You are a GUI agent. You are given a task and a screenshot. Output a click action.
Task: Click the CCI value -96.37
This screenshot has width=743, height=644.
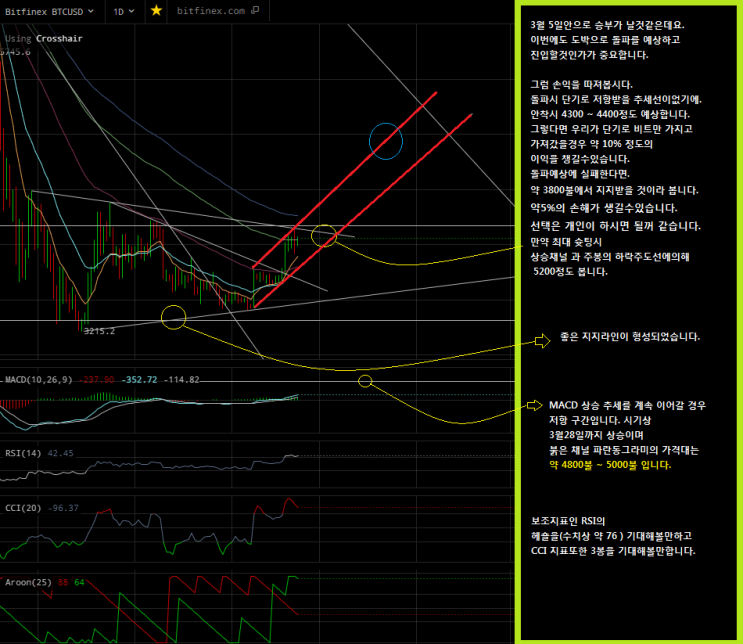pyautogui.click(x=63, y=508)
